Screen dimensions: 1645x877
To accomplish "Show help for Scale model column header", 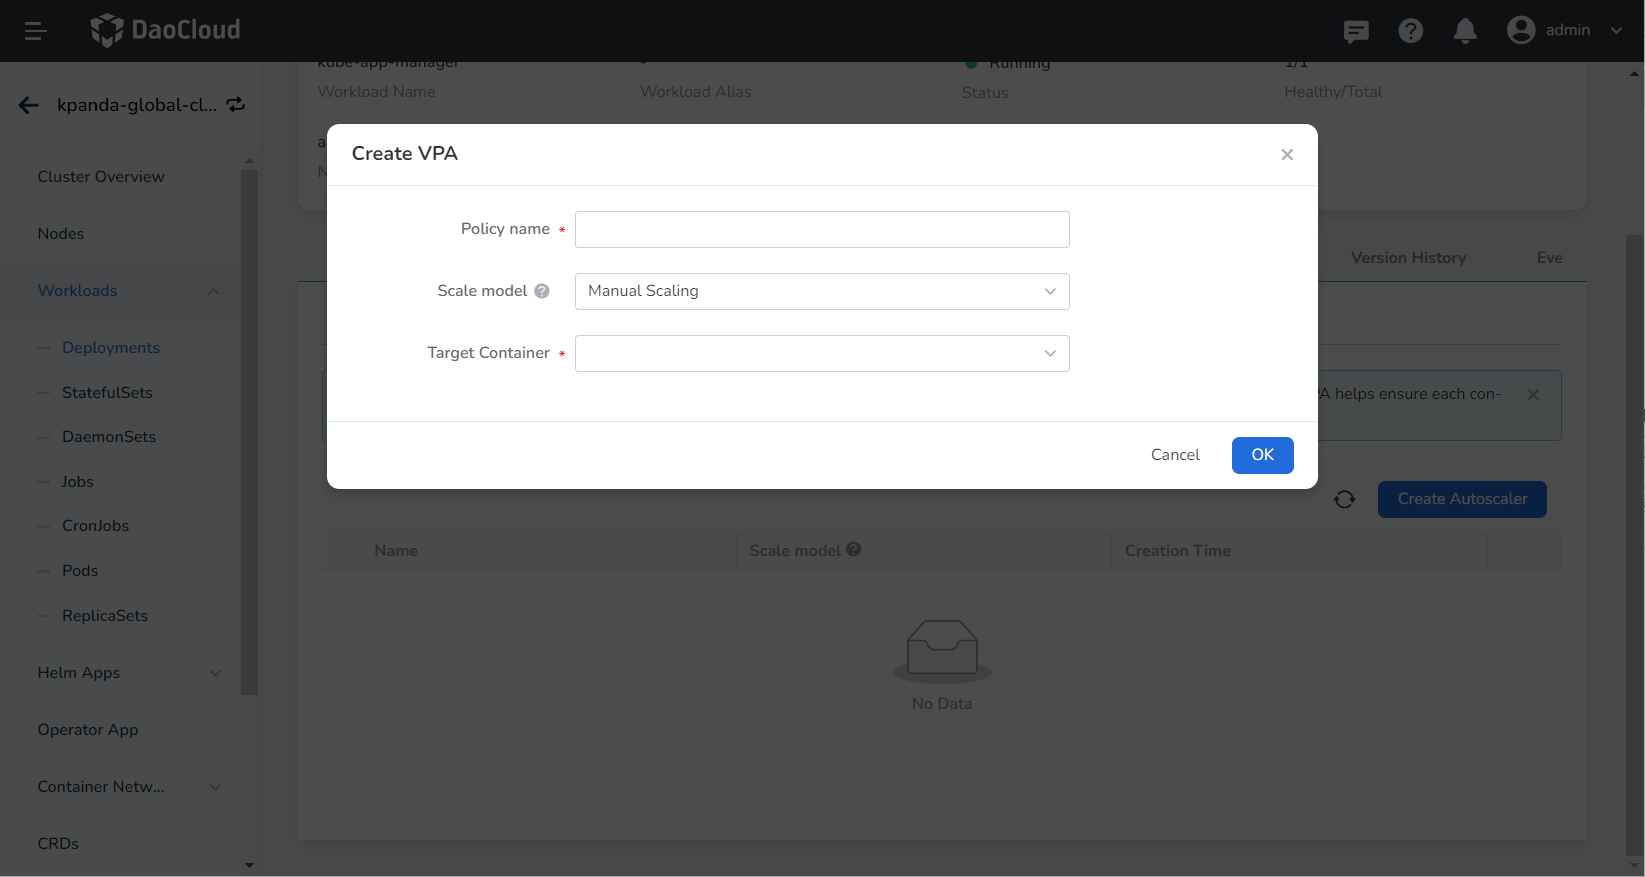I will pyautogui.click(x=854, y=549).
